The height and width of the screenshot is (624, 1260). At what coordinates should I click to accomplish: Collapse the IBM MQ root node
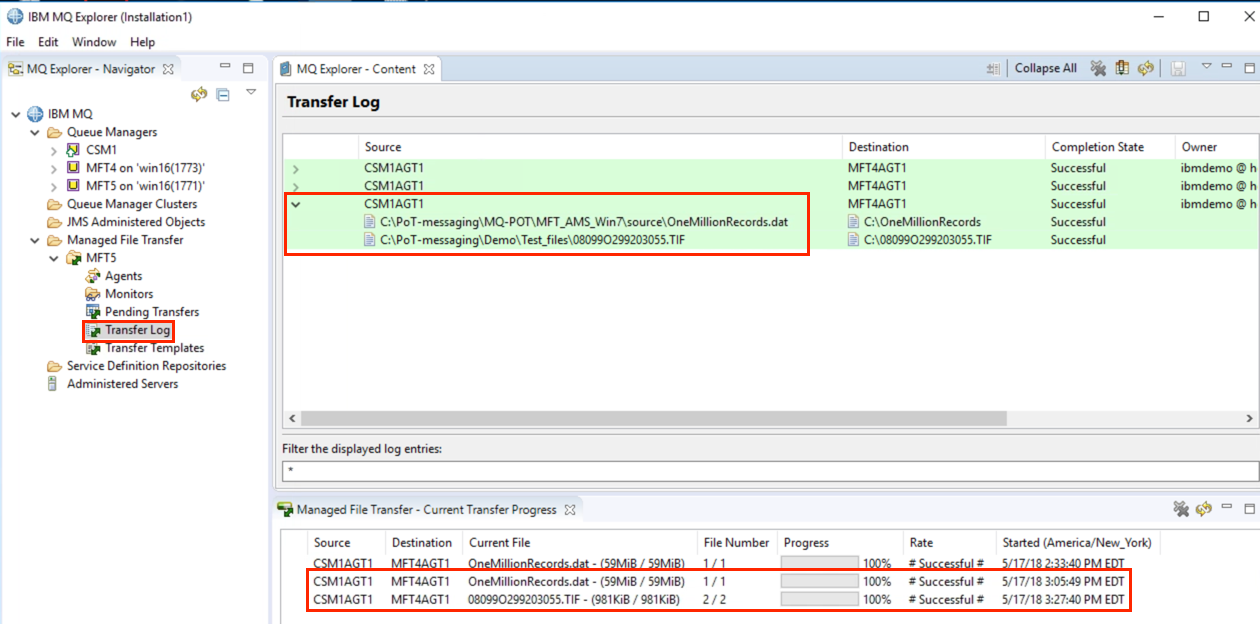[15, 114]
